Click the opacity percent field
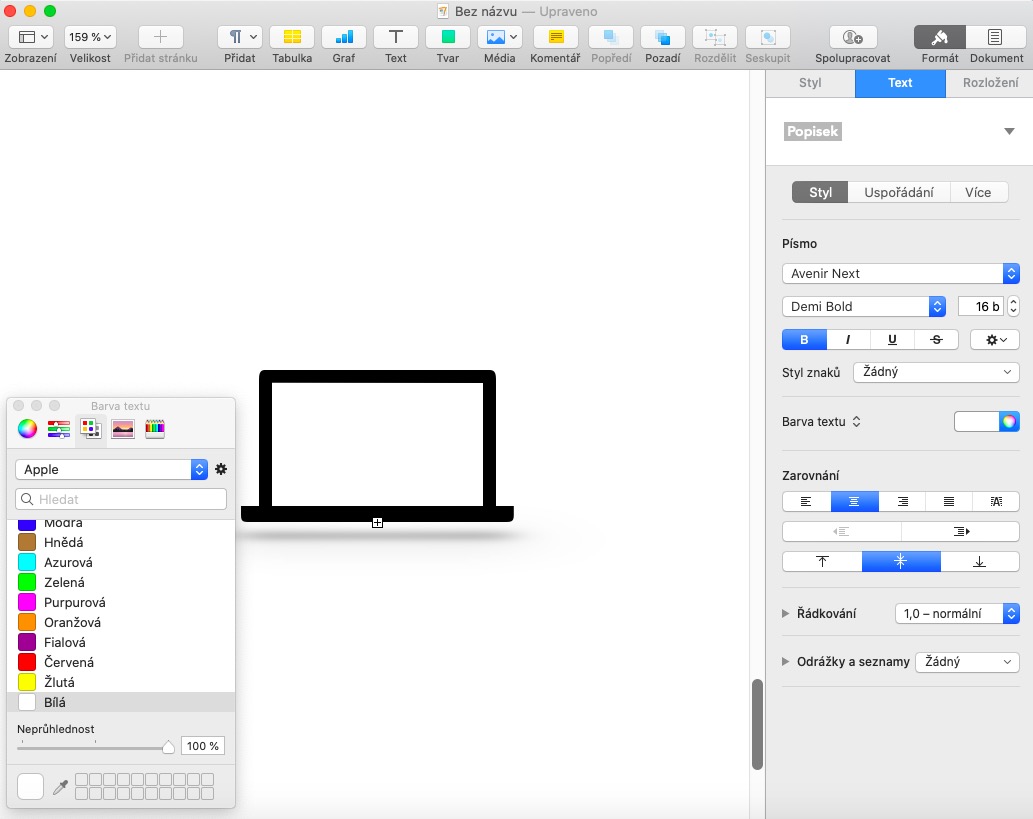The width and height of the screenshot is (1033, 819). coord(203,746)
